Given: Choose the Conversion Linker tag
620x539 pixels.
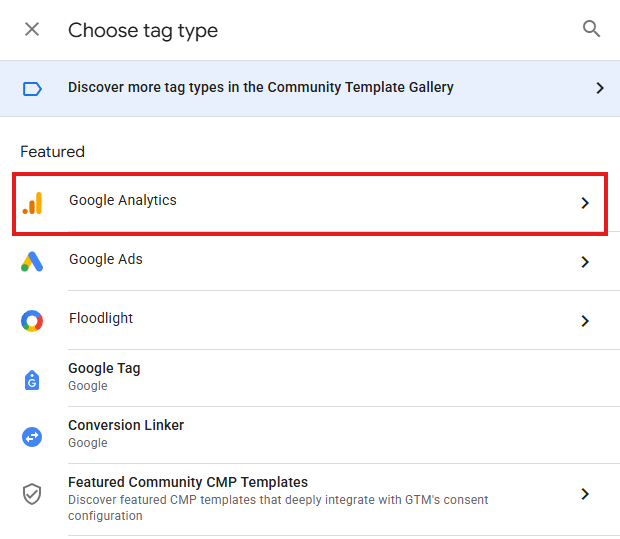Looking at the screenshot, I should [x=126, y=425].
